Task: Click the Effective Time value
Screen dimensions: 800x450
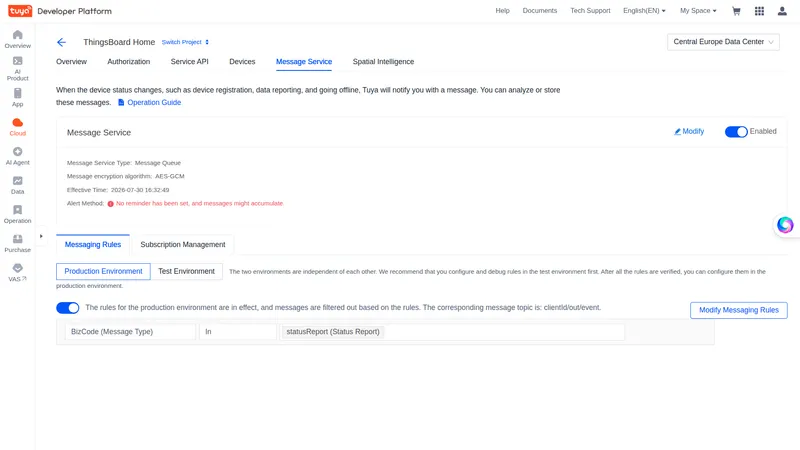Action: tap(140, 190)
